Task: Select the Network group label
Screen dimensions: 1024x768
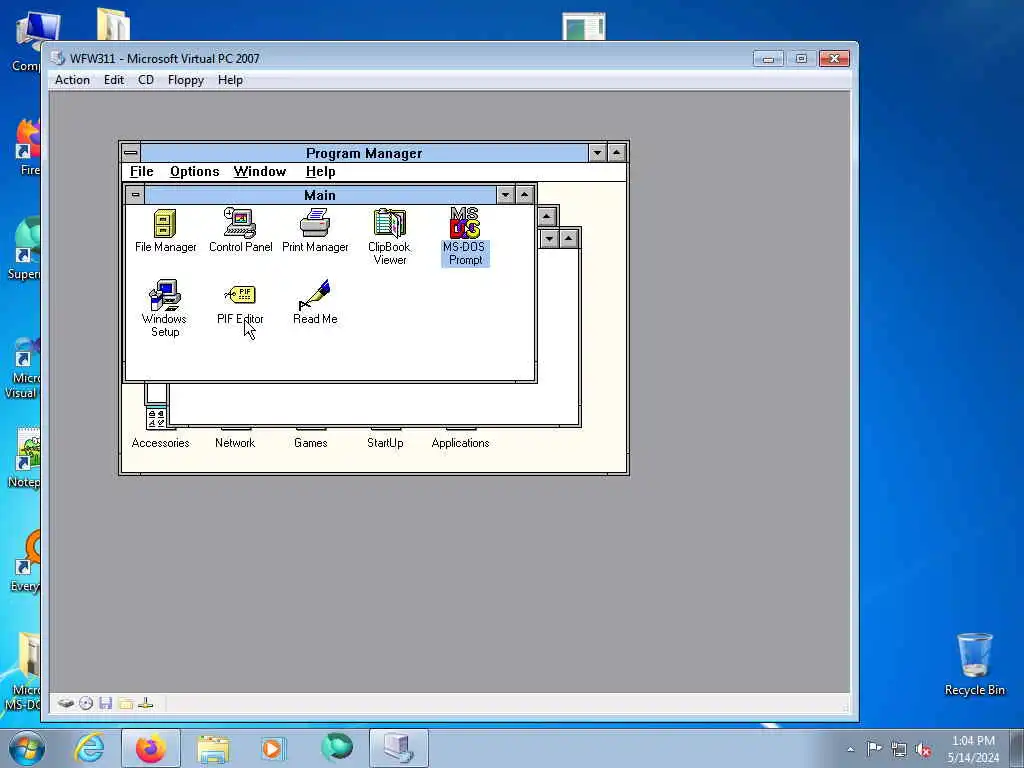Action: [235, 443]
